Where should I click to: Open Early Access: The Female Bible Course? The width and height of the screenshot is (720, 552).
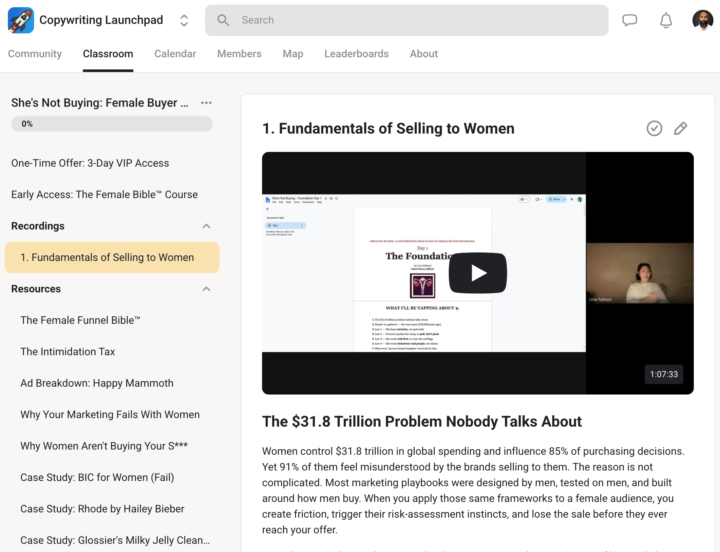coord(104,195)
